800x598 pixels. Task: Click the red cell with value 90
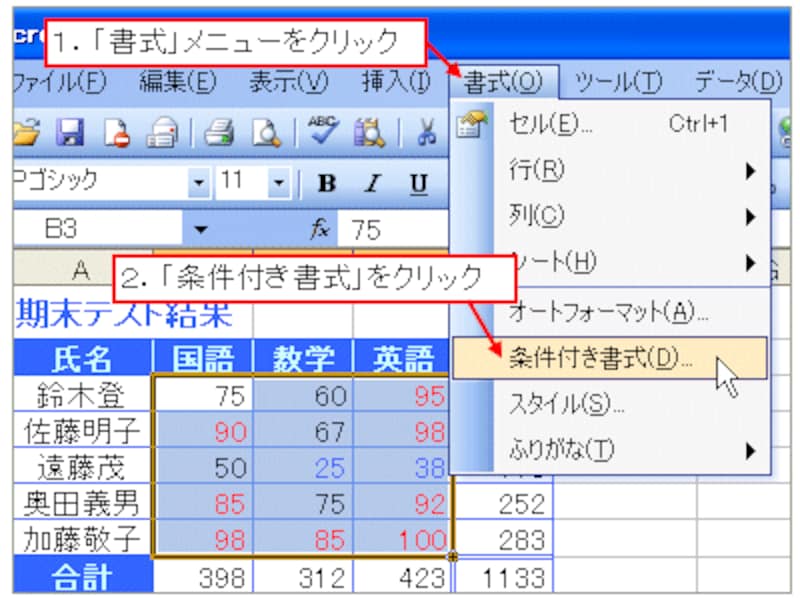(203, 432)
